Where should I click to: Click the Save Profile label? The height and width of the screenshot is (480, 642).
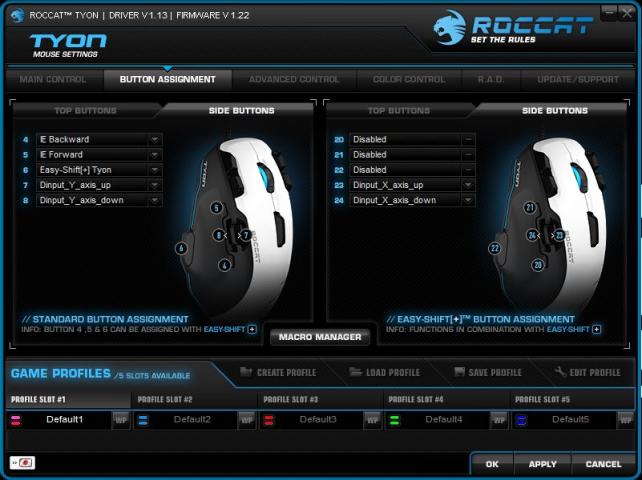pyautogui.click(x=495, y=373)
